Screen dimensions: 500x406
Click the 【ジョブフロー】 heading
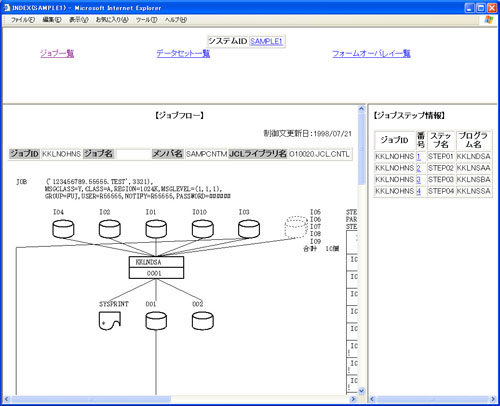point(179,116)
